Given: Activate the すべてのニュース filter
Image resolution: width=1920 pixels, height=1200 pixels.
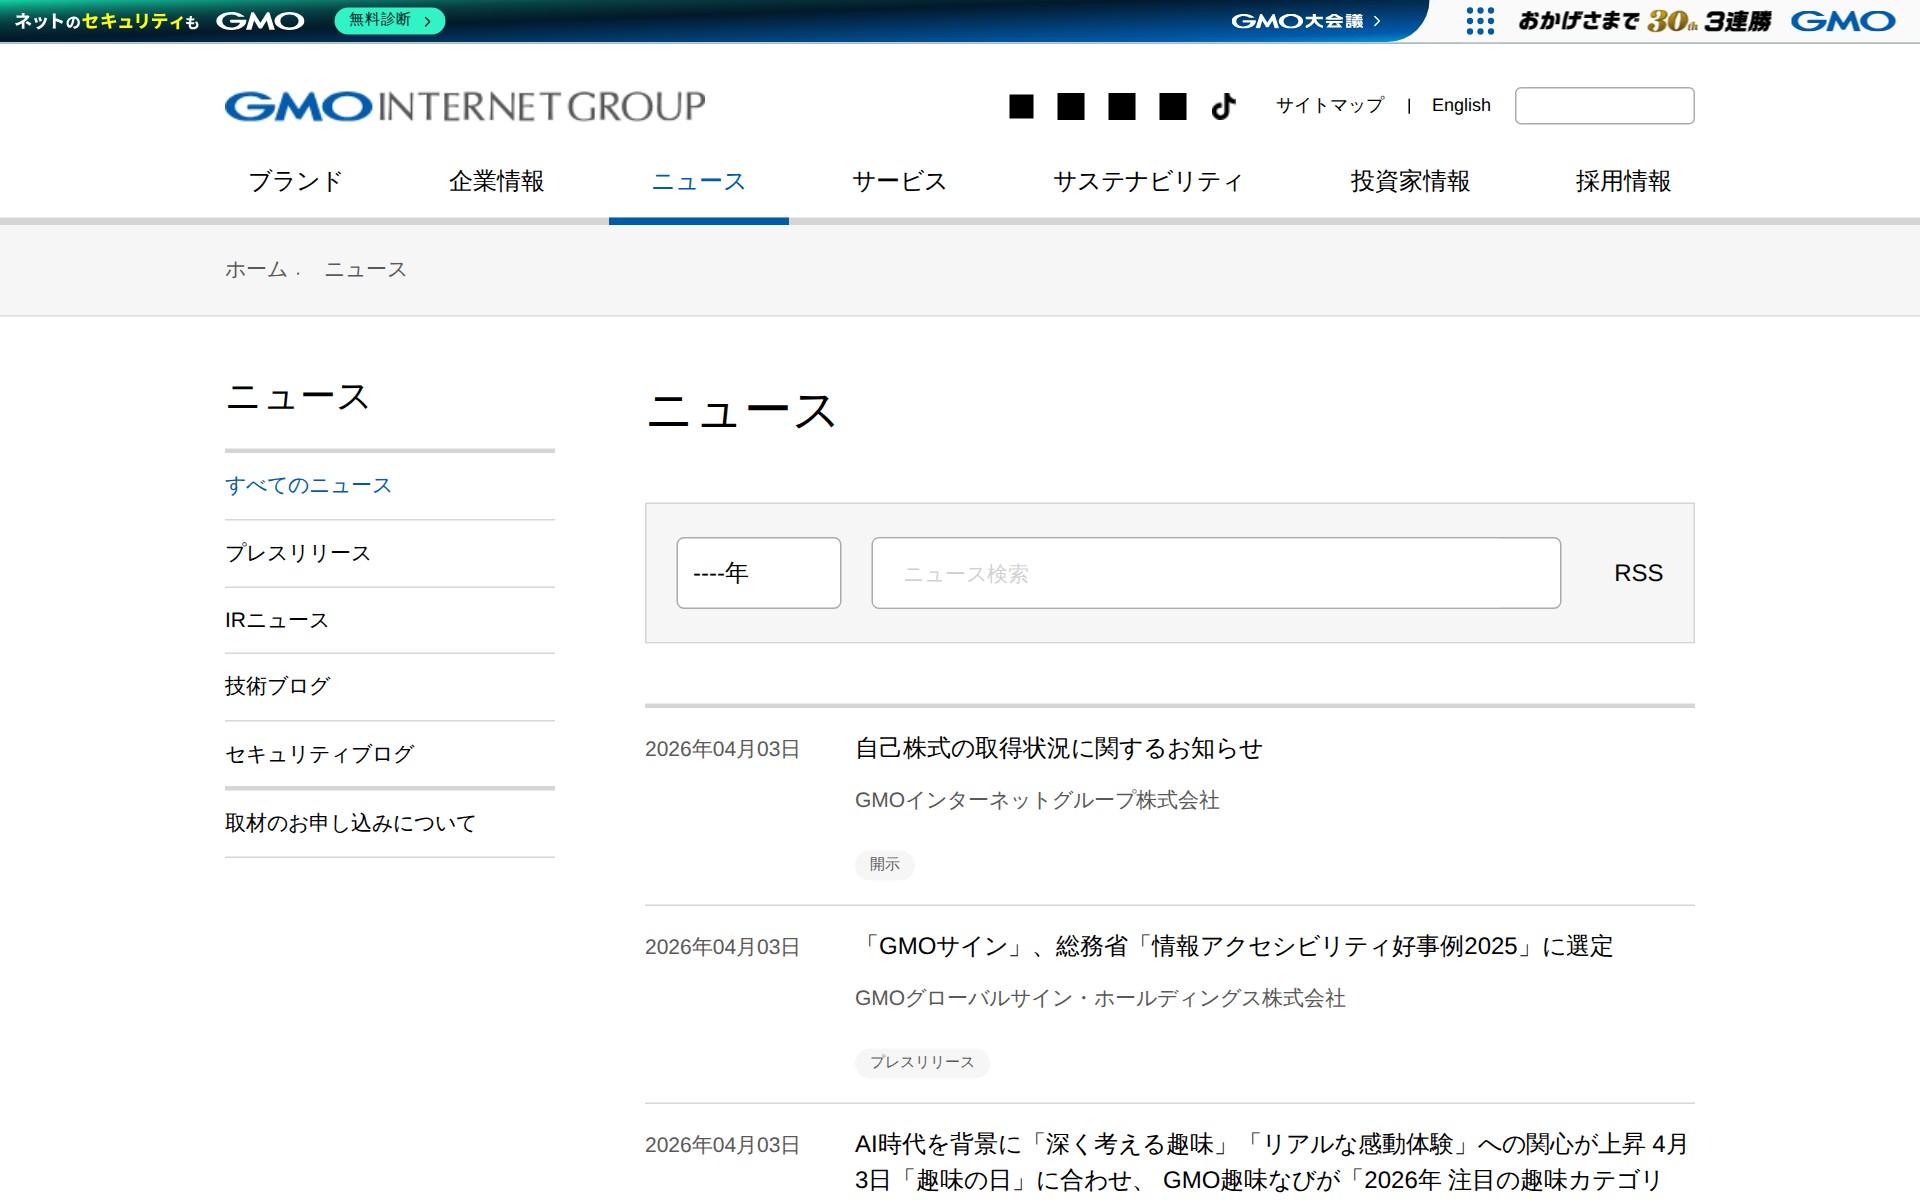Looking at the screenshot, I should (309, 485).
